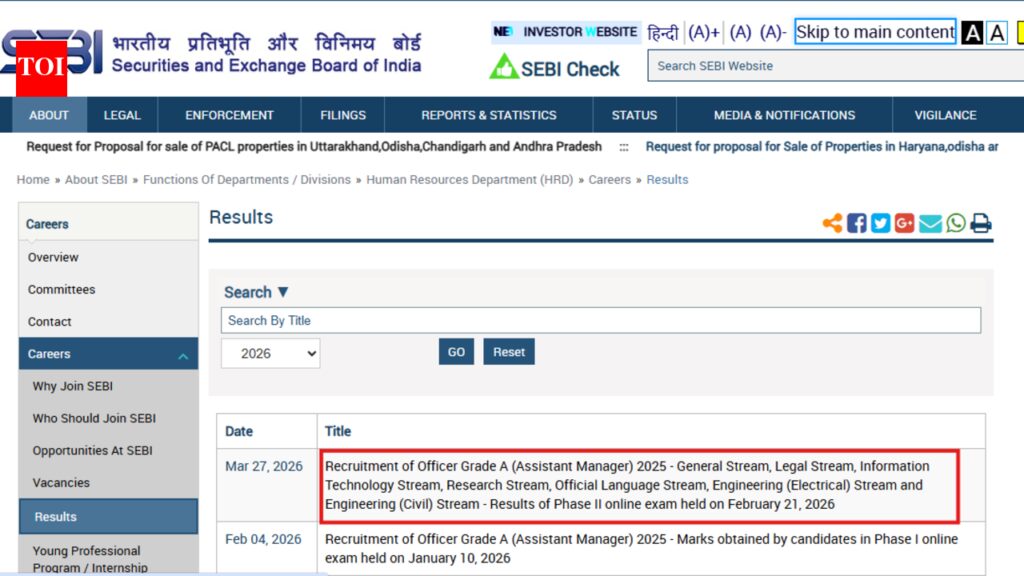
Task: Share via the WhatsApp icon
Action: (955, 223)
